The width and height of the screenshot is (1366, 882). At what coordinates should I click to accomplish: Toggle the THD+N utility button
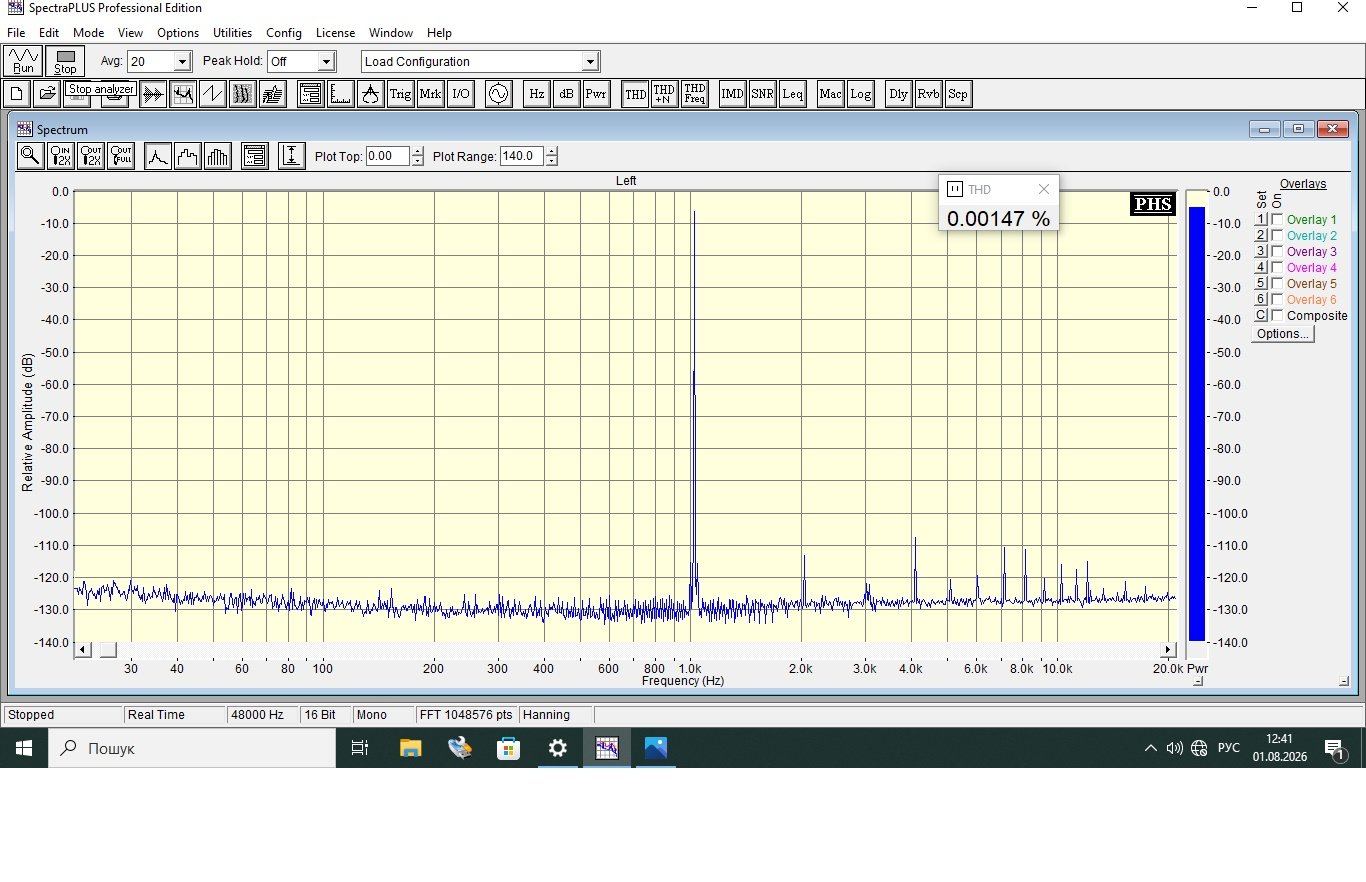(x=664, y=94)
